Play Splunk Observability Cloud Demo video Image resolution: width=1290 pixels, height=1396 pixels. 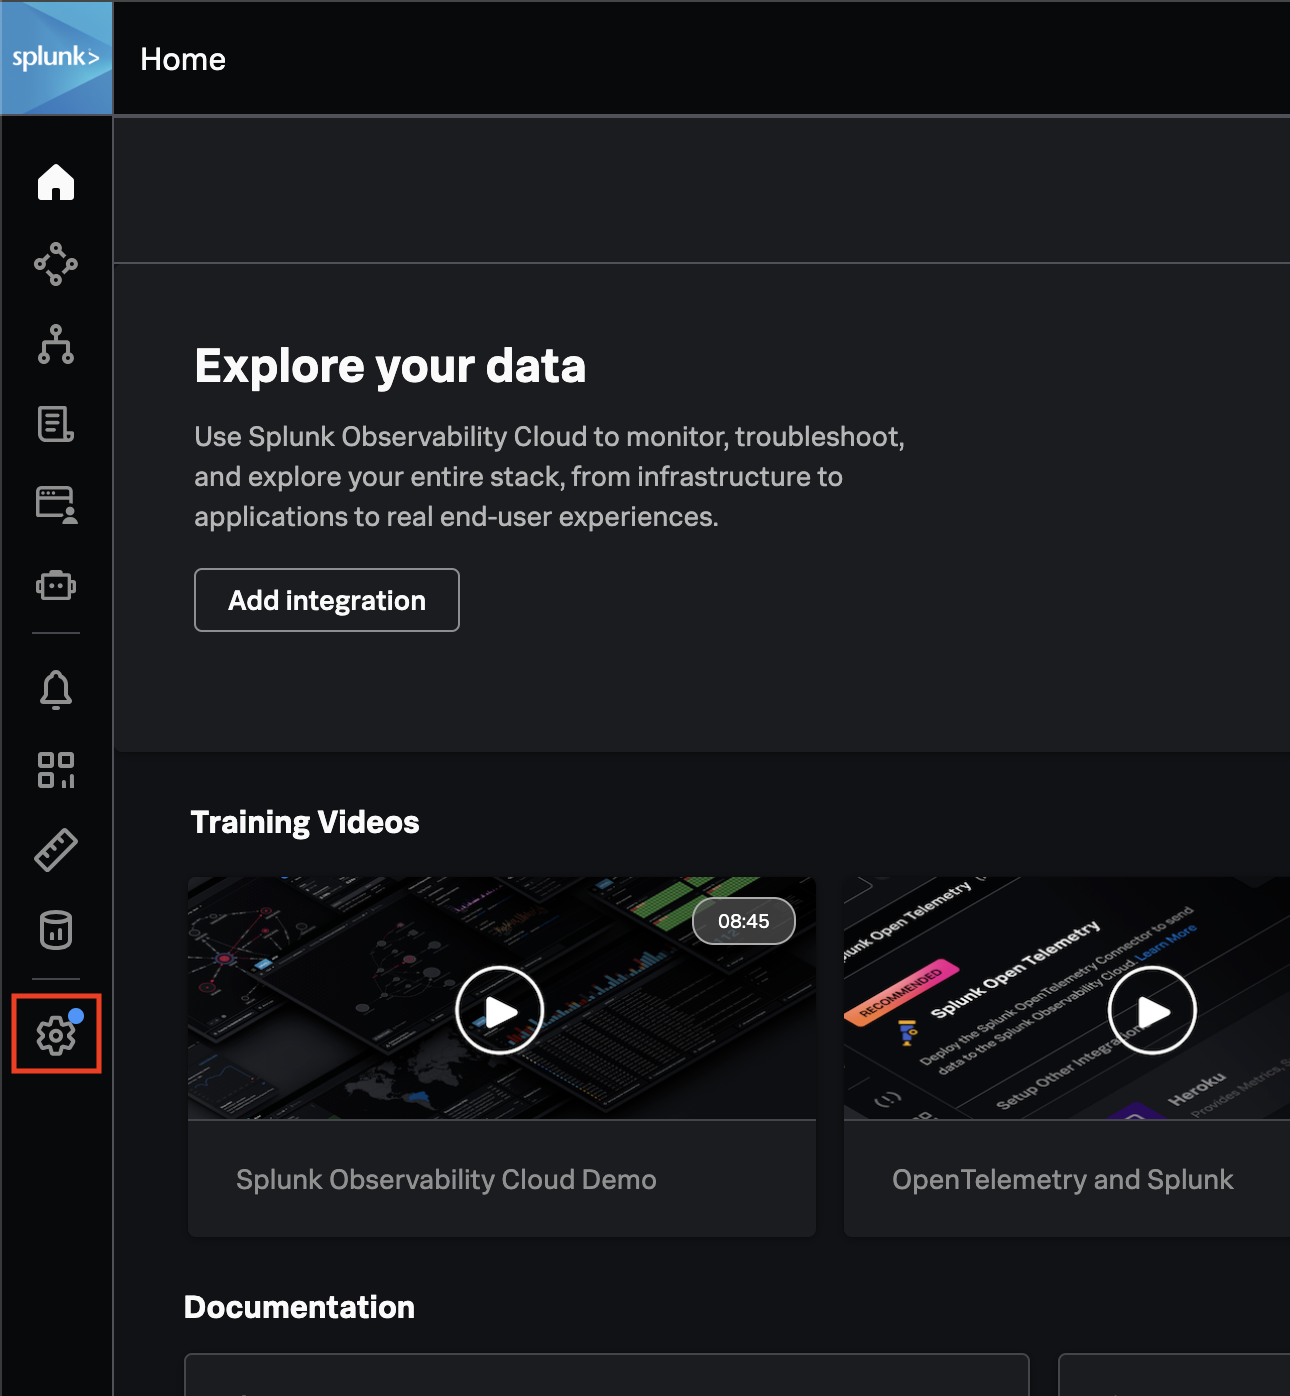coord(500,1011)
